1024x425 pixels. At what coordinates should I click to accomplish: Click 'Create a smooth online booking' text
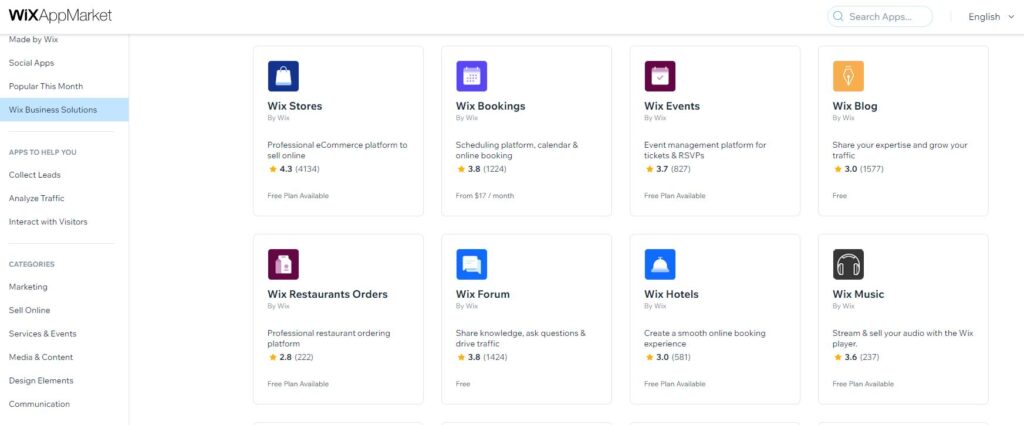[705, 338]
